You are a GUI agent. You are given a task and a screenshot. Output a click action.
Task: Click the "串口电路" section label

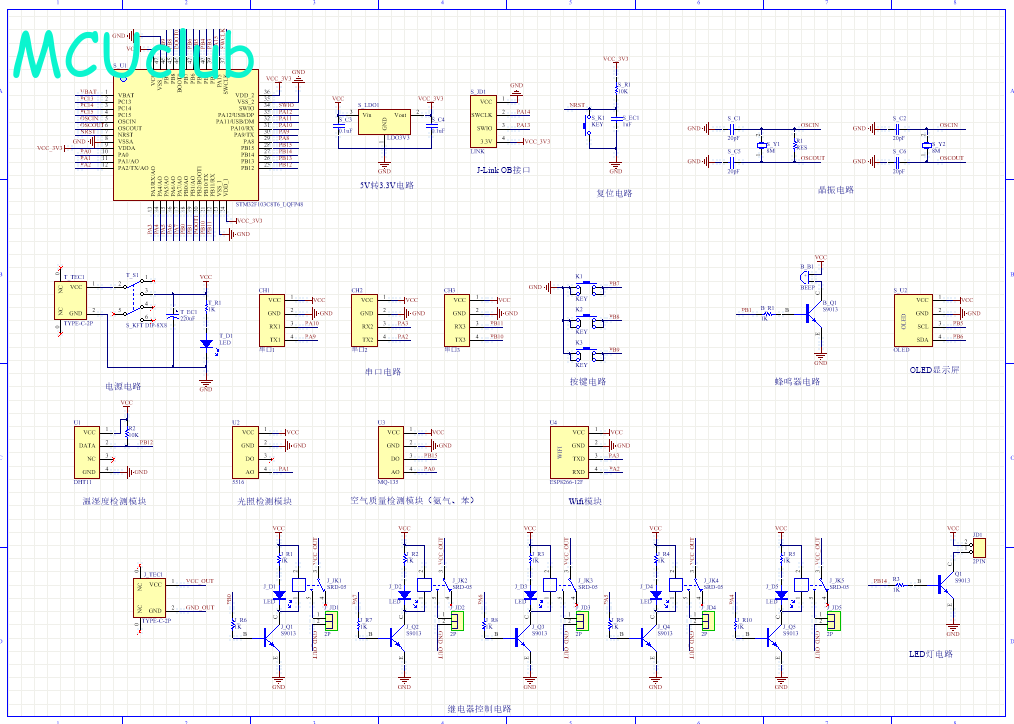pos(383,372)
